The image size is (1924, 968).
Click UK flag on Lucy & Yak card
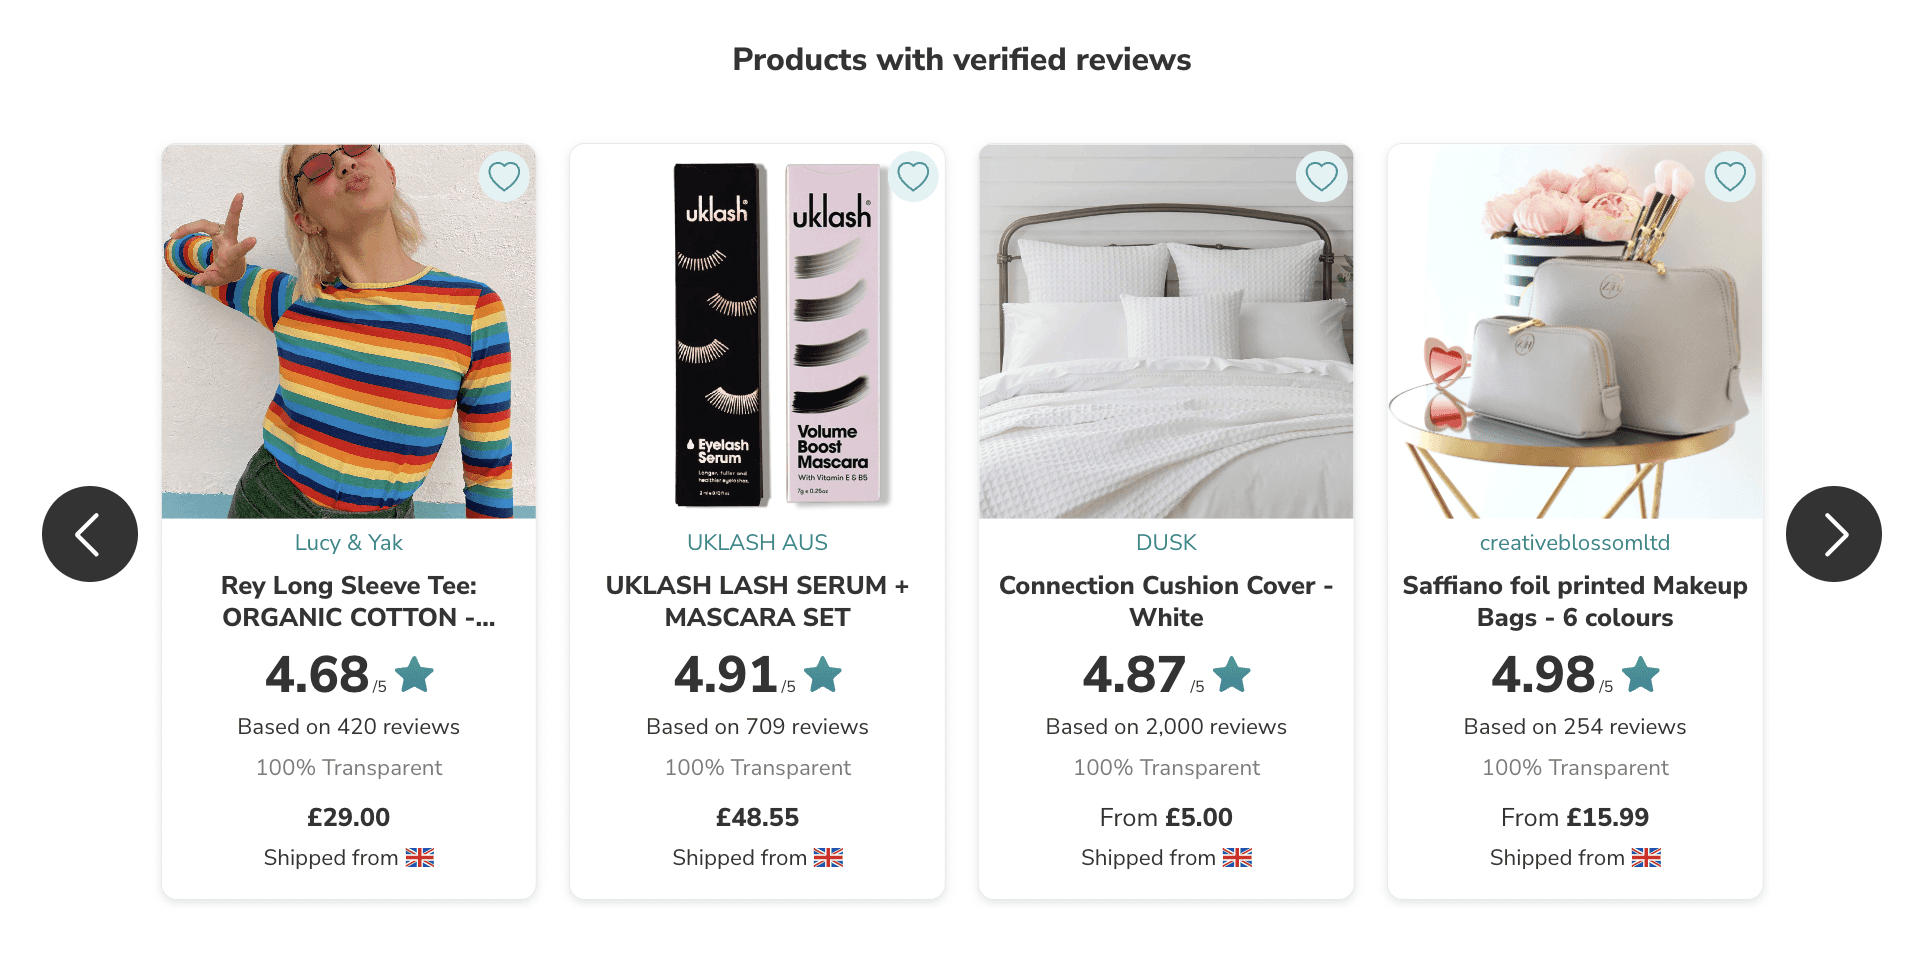[420, 858]
